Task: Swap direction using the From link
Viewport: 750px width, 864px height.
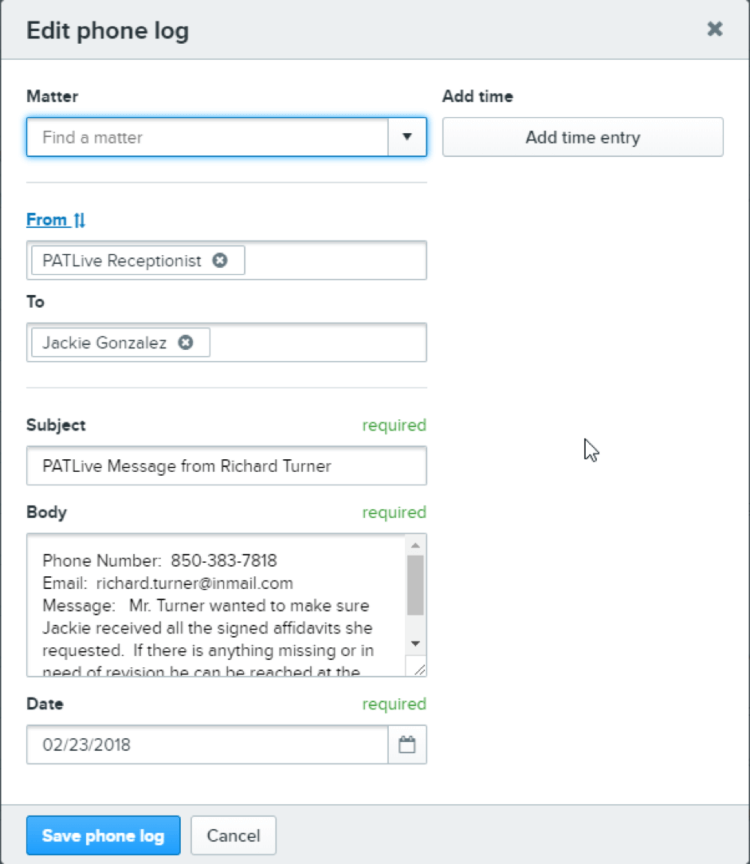Action: tap(56, 219)
